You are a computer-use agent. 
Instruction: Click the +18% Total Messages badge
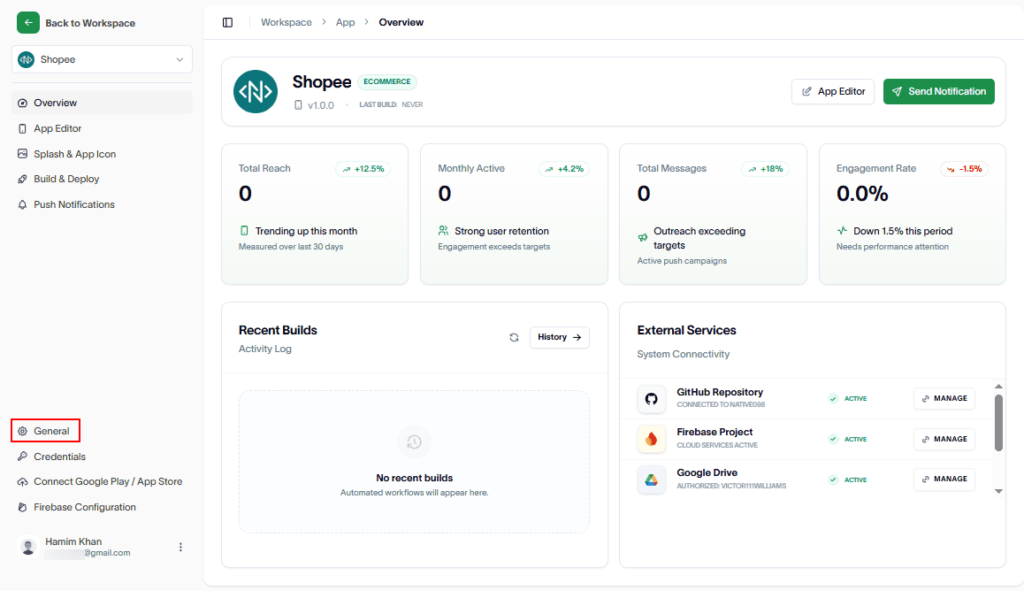pyautogui.click(x=765, y=168)
